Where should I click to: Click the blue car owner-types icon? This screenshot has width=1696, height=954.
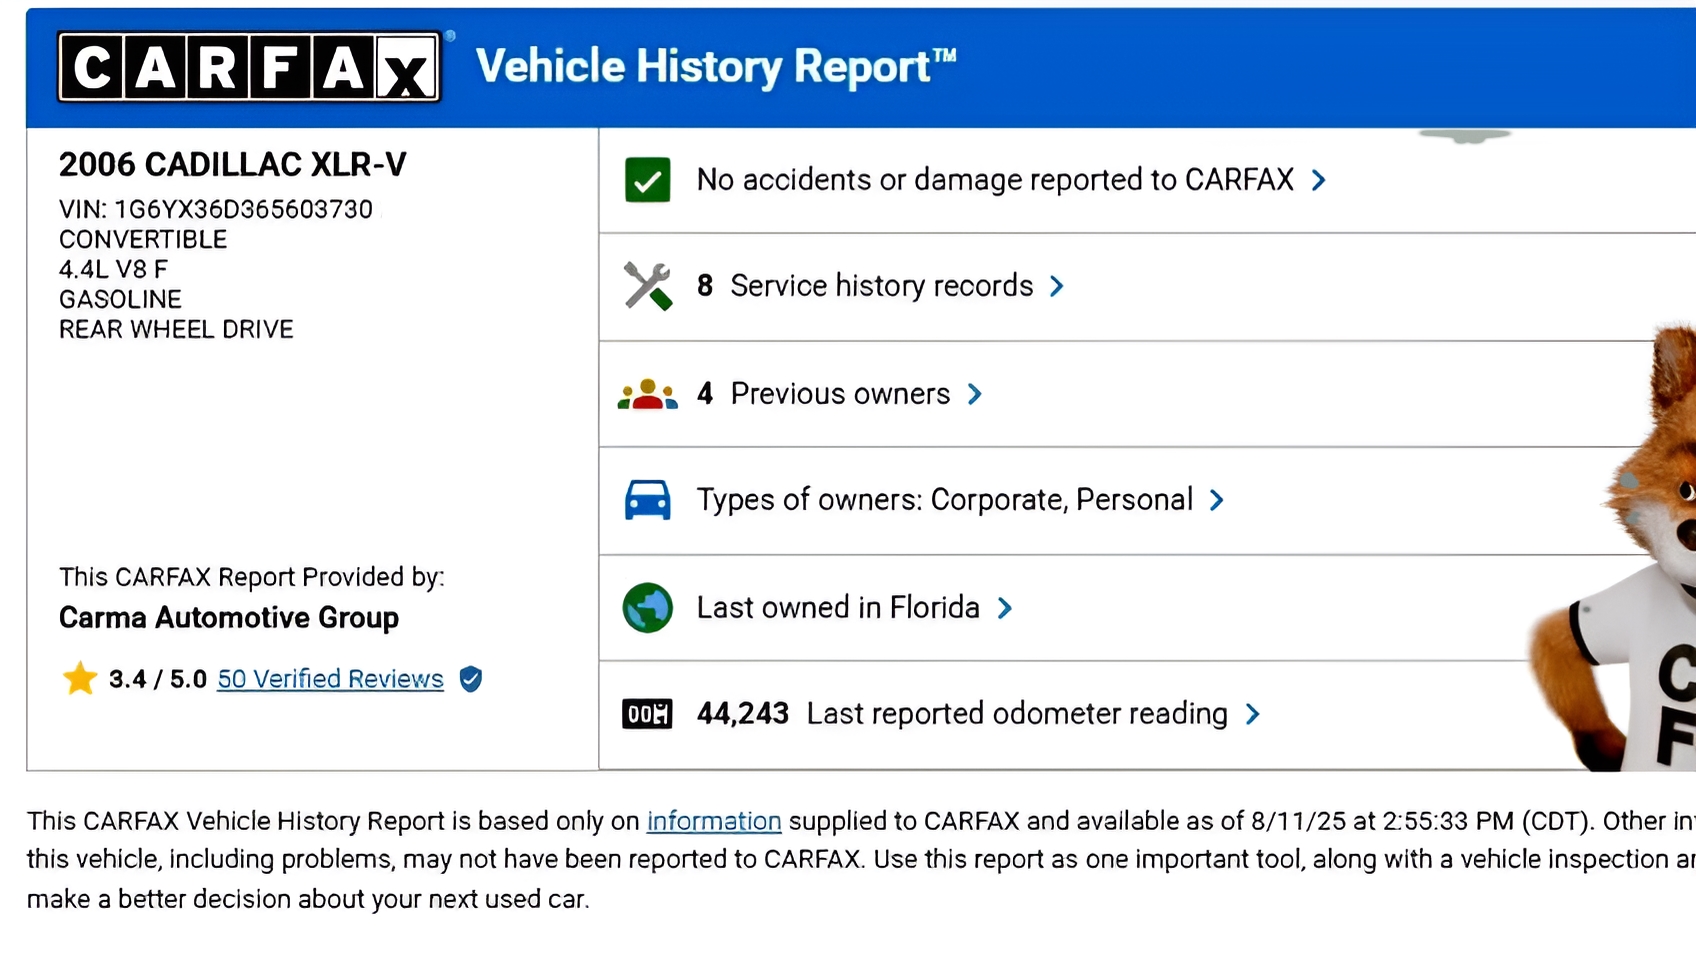tap(647, 500)
